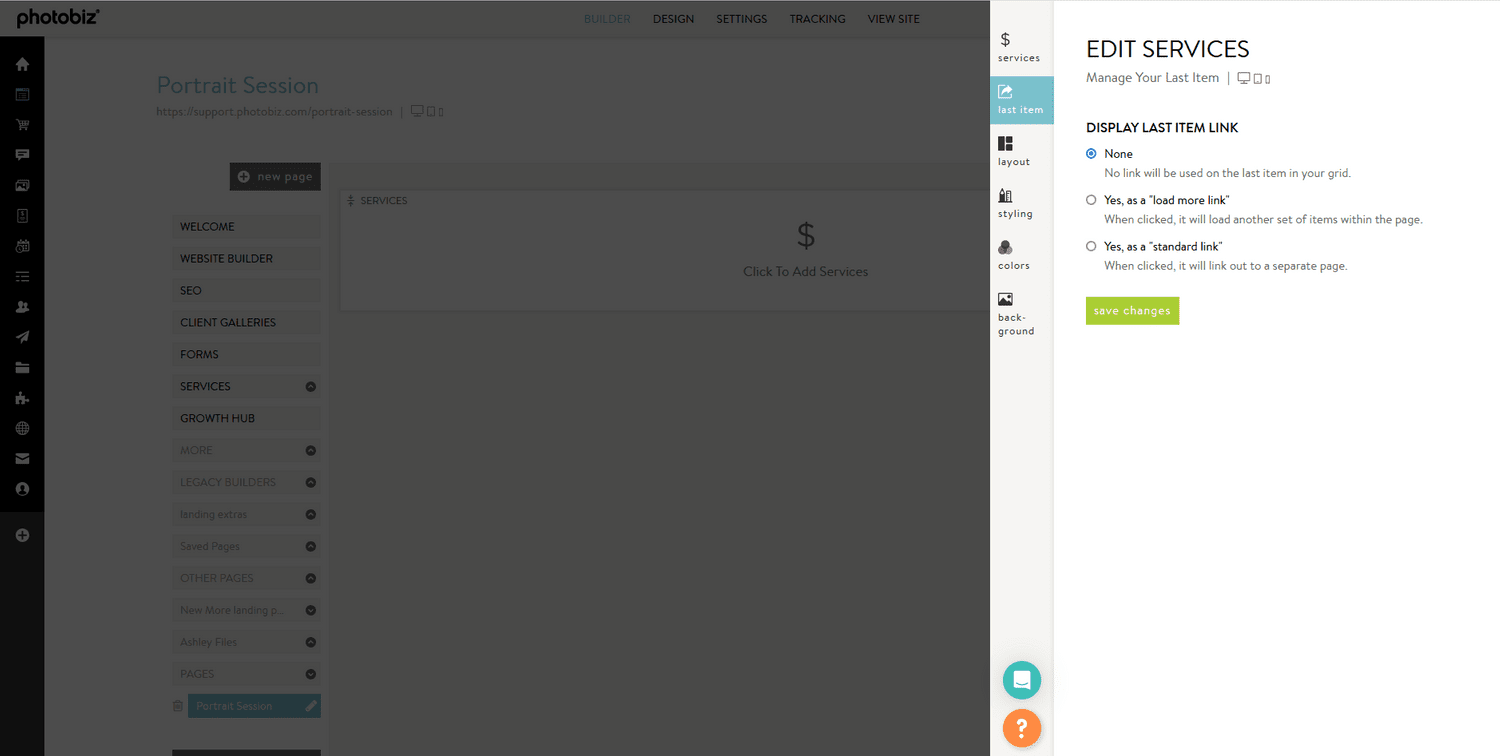Open the shopping cart icon in sidebar
Viewport: 1500px width, 756px height.
point(22,125)
